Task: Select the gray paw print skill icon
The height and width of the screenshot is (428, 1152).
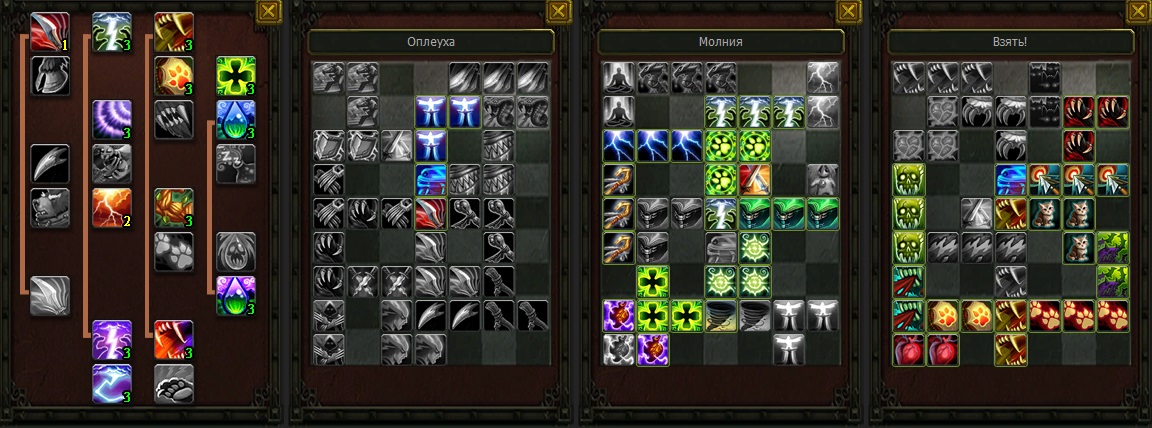Action: (x=174, y=252)
